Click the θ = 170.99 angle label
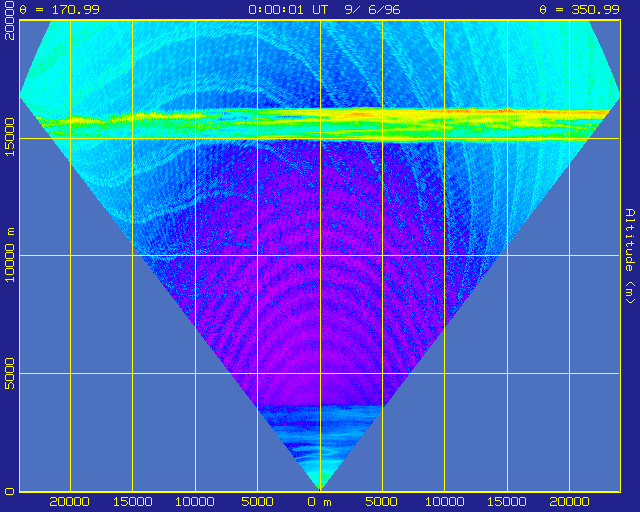 coord(60,9)
